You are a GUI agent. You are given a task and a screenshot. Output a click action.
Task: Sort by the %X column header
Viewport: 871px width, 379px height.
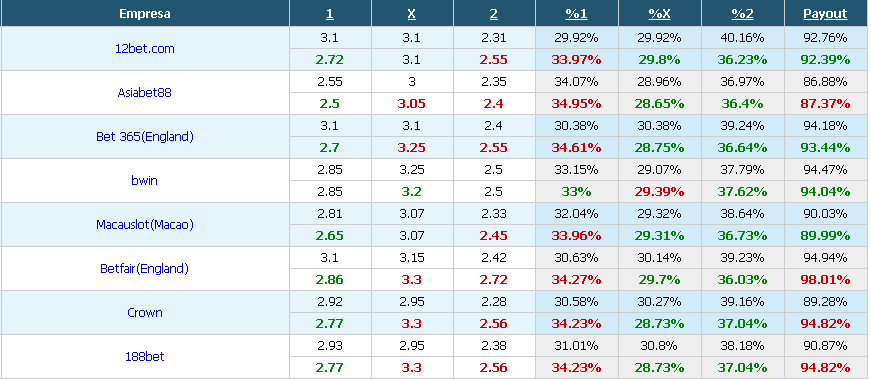(x=659, y=14)
